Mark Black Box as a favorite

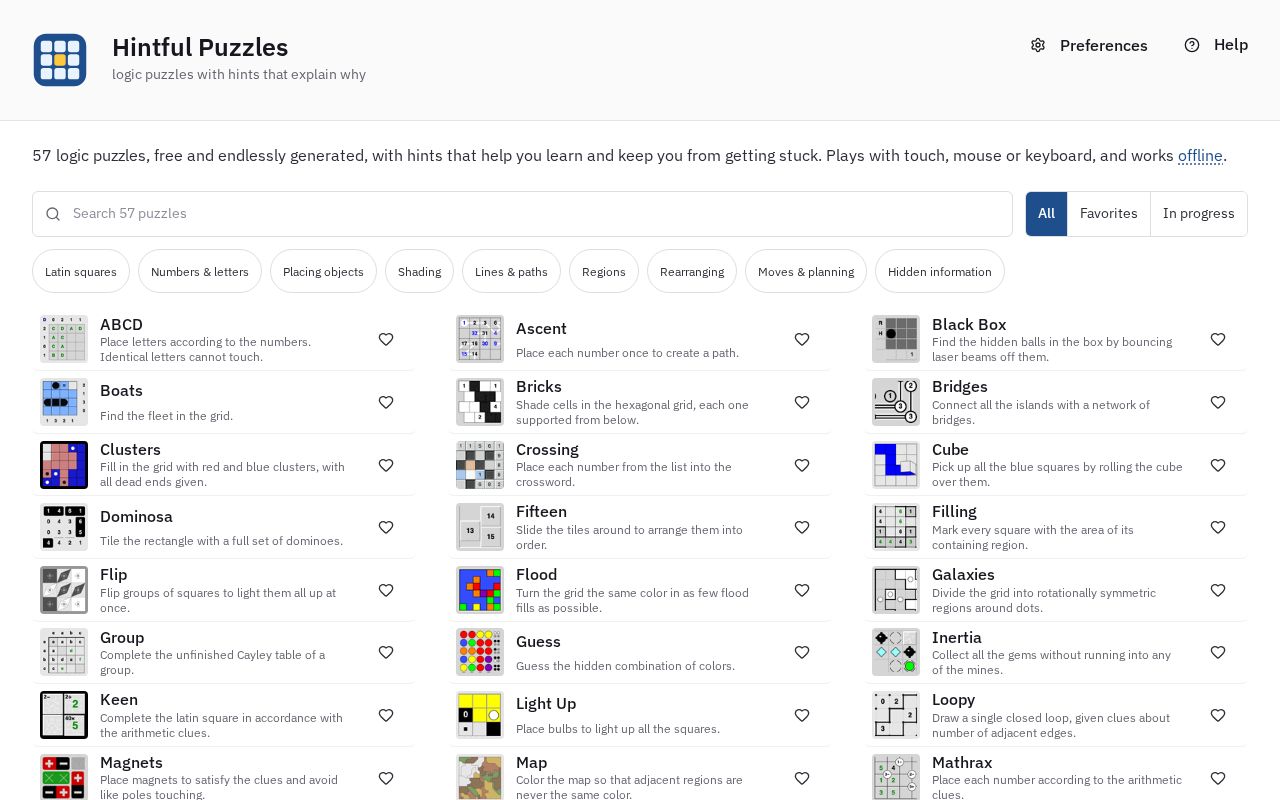click(x=1218, y=340)
